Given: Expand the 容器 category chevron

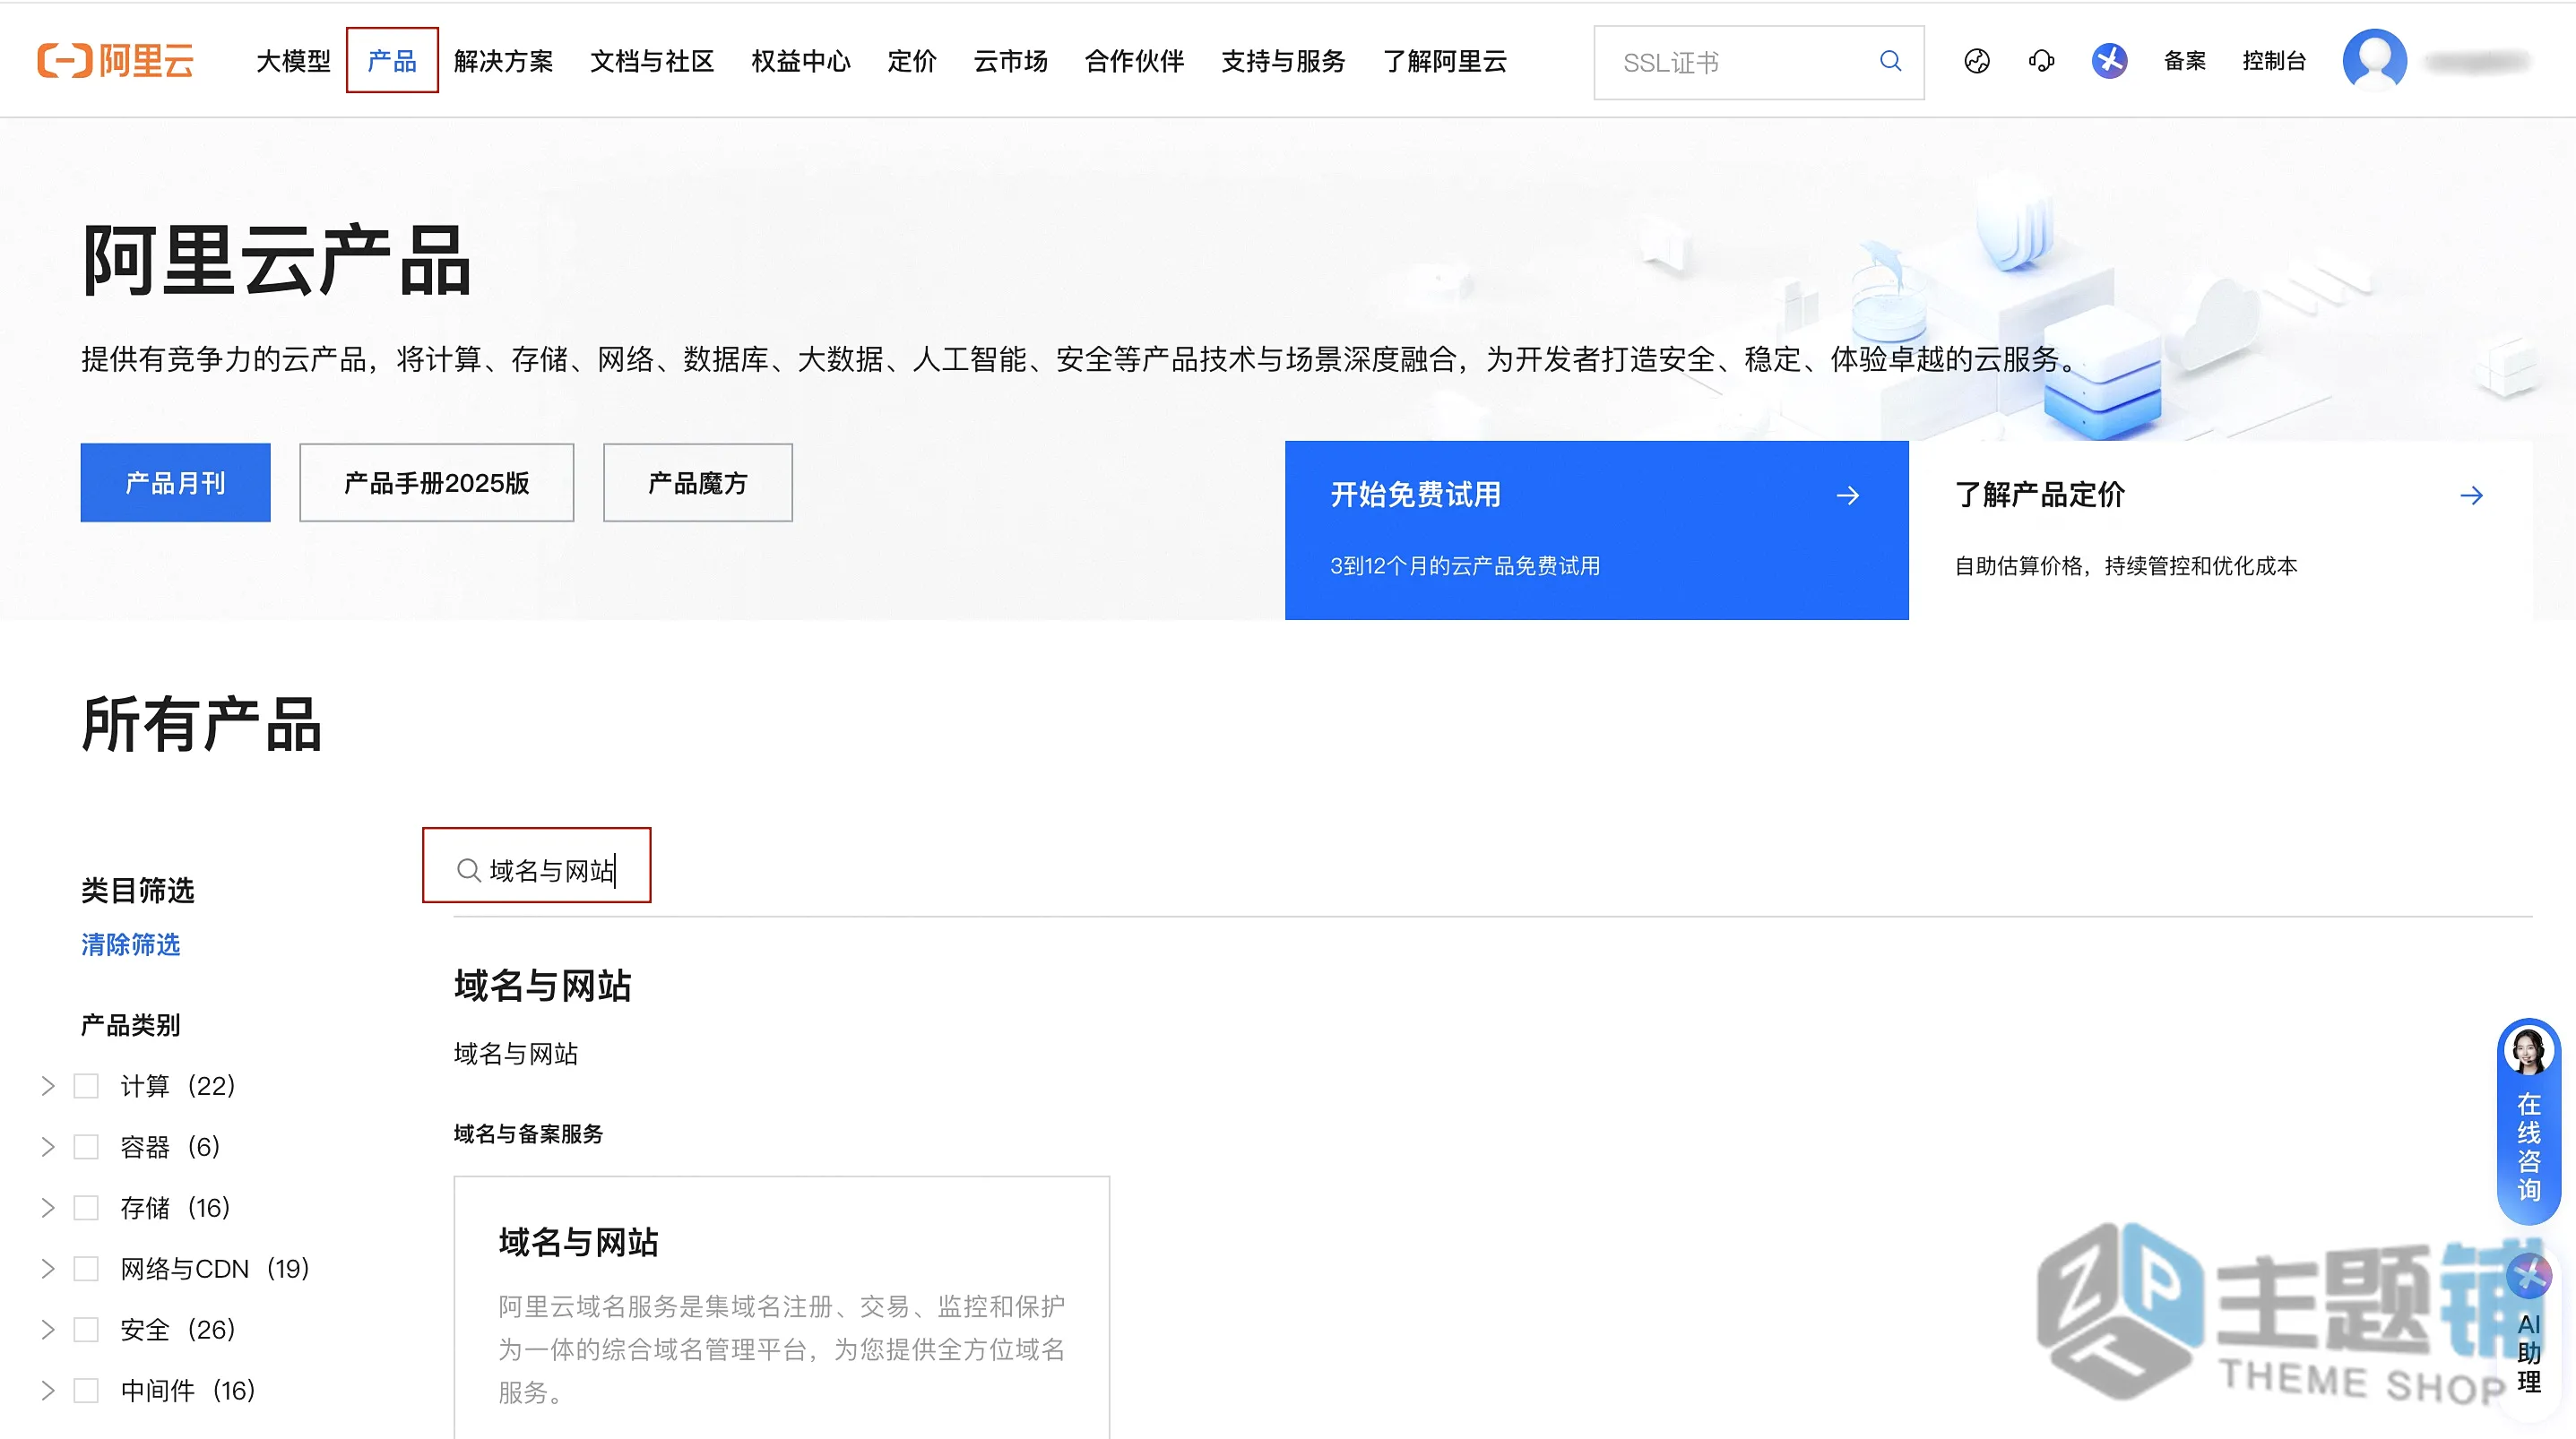Looking at the screenshot, I should tap(48, 1147).
